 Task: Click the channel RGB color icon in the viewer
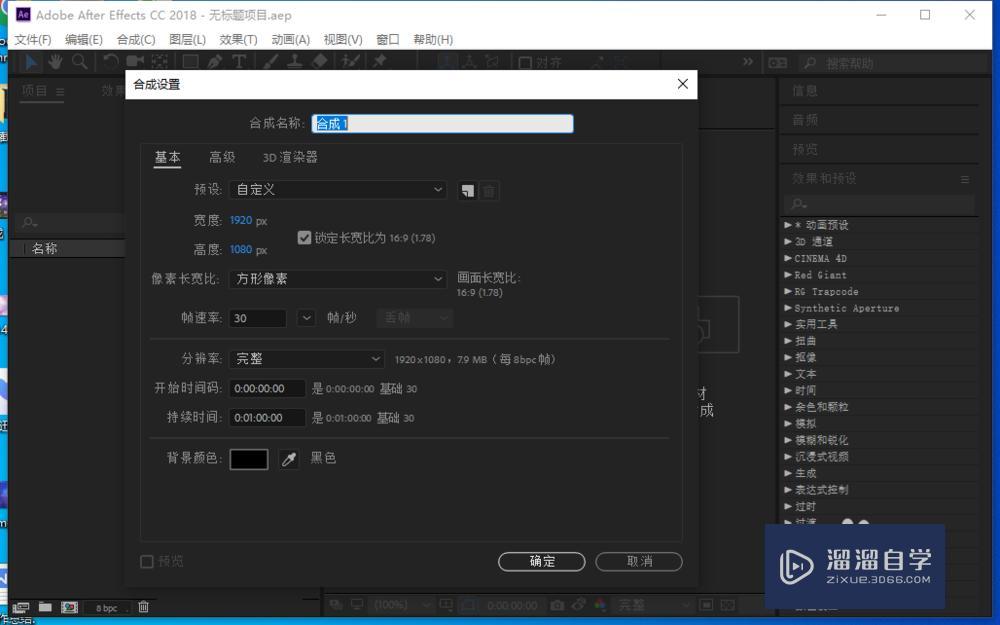(x=600, y=605)
